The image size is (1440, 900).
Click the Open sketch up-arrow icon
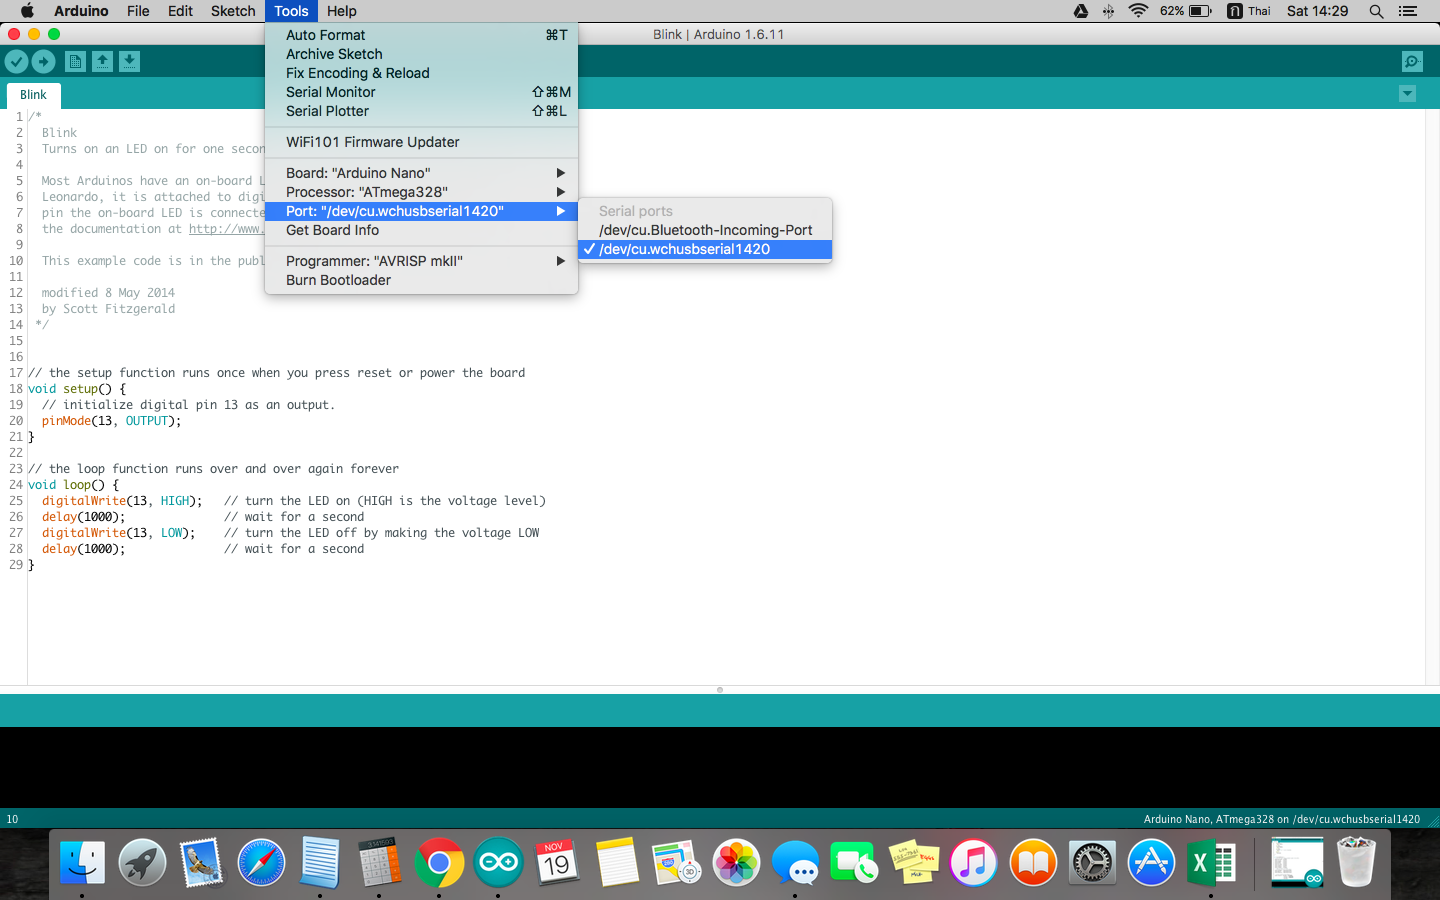pyautogui.click(x=102, y=62)
